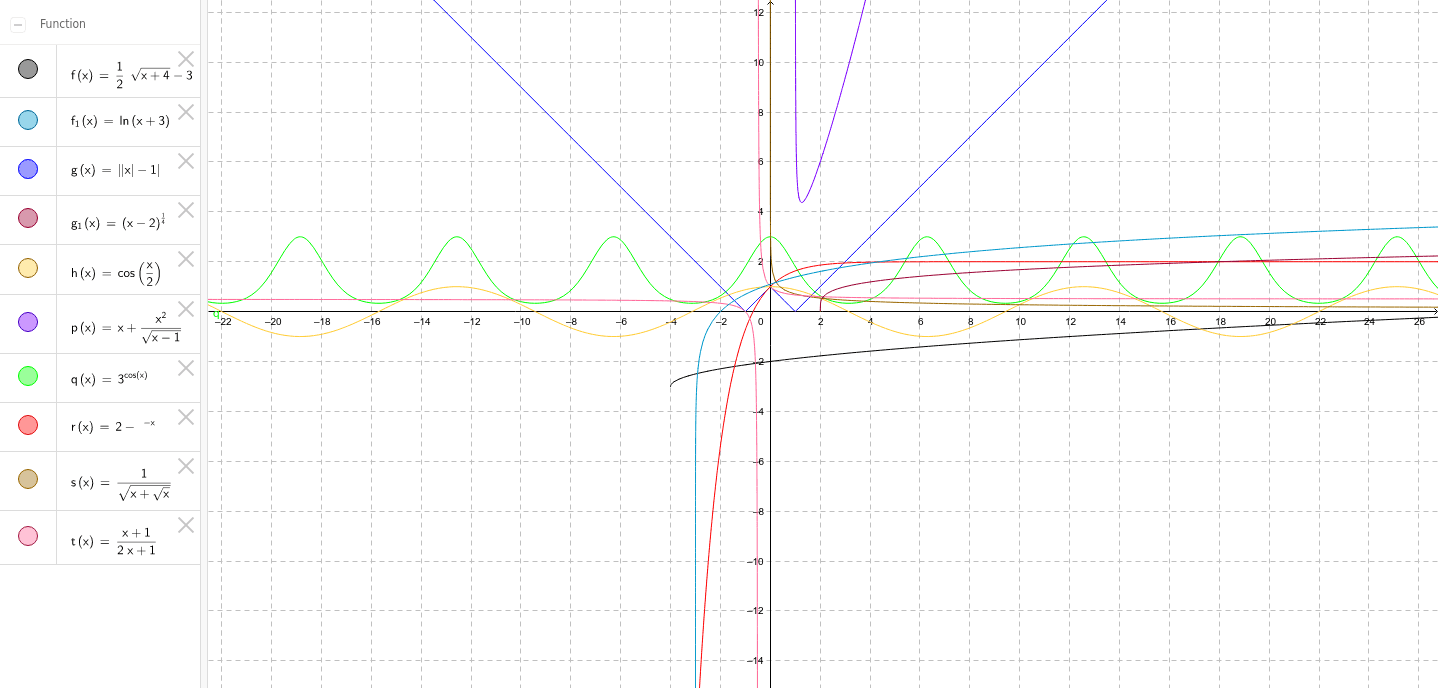Toggle the pink circle for t(x)
1440x690 pixels.
pos(28,536)
